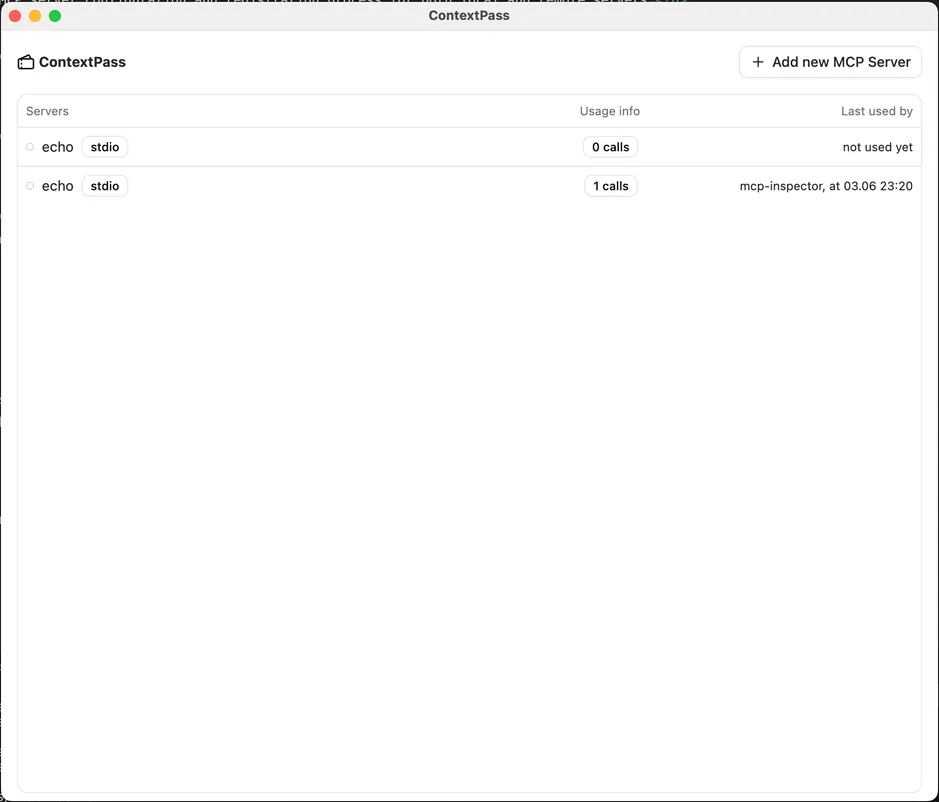This screenshot has width=939, height=802.
Task: Click the "1 calls" usage badge
Action: point(610,186)
